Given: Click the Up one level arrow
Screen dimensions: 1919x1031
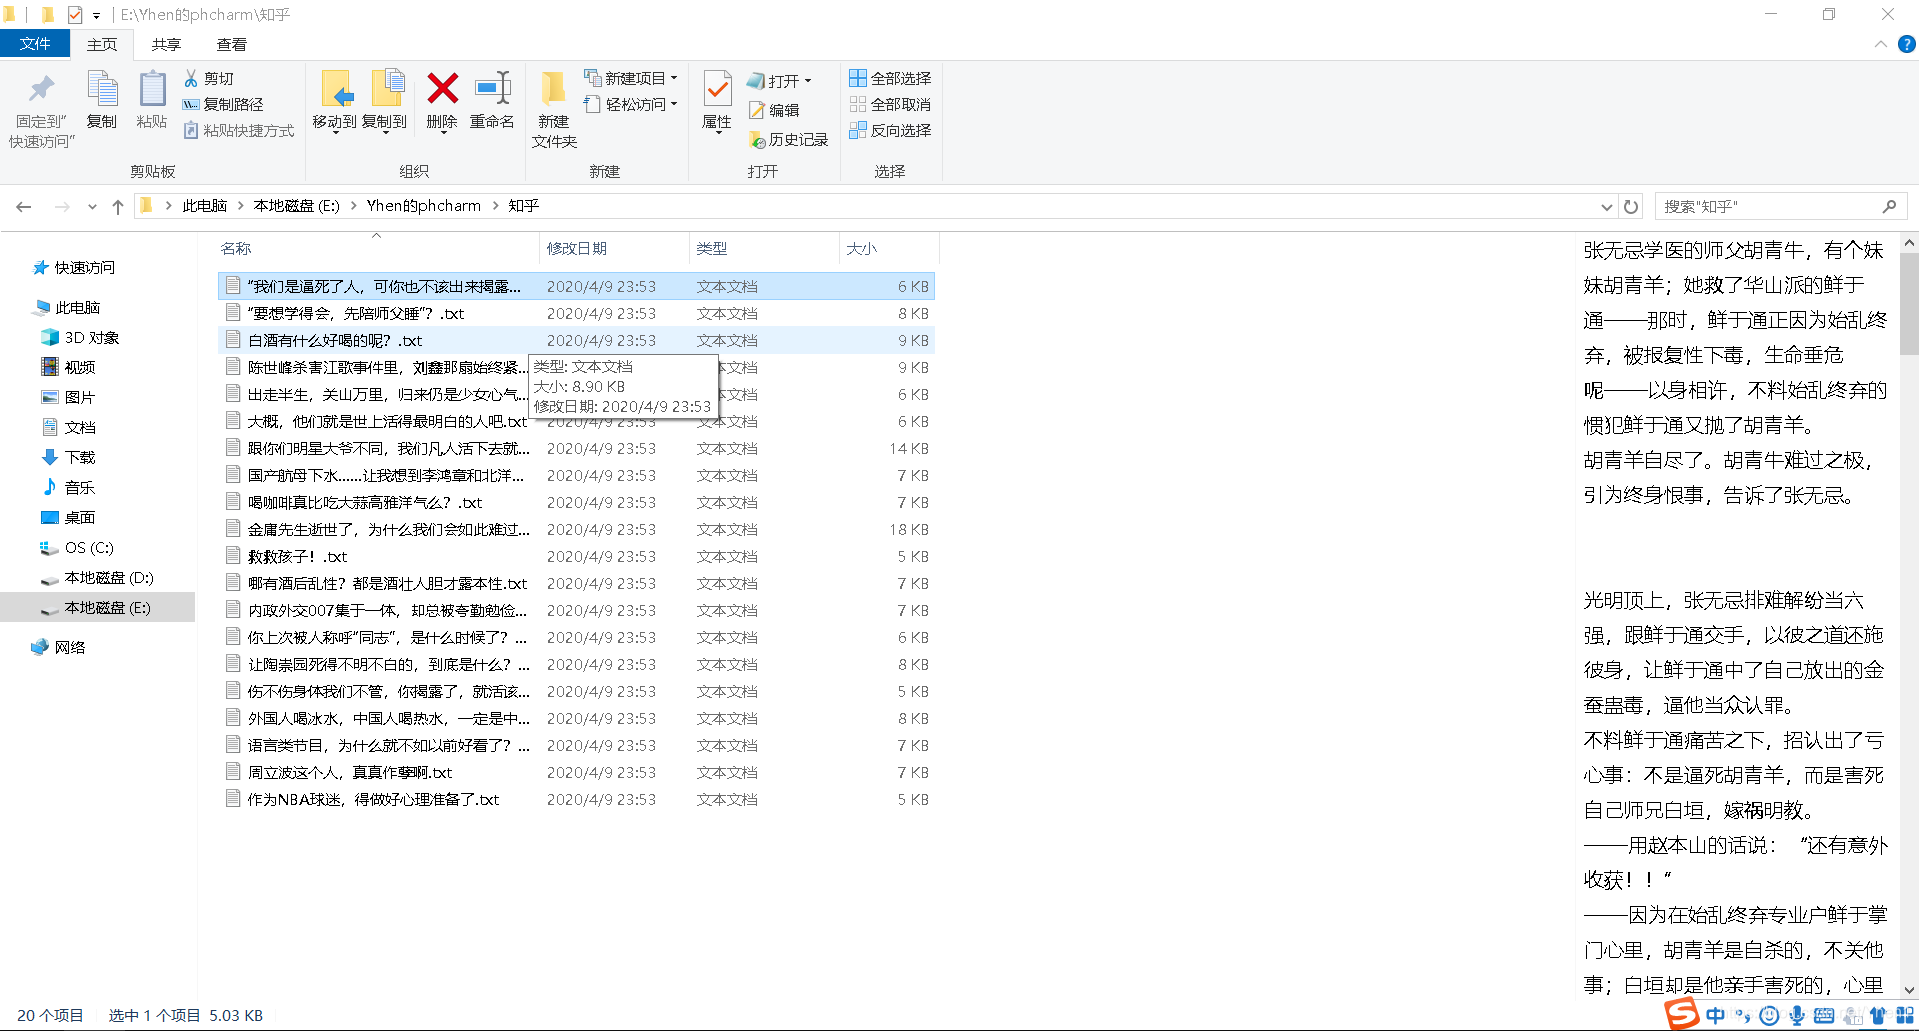Looking at the screenshot, I should (x=118, y=206).
